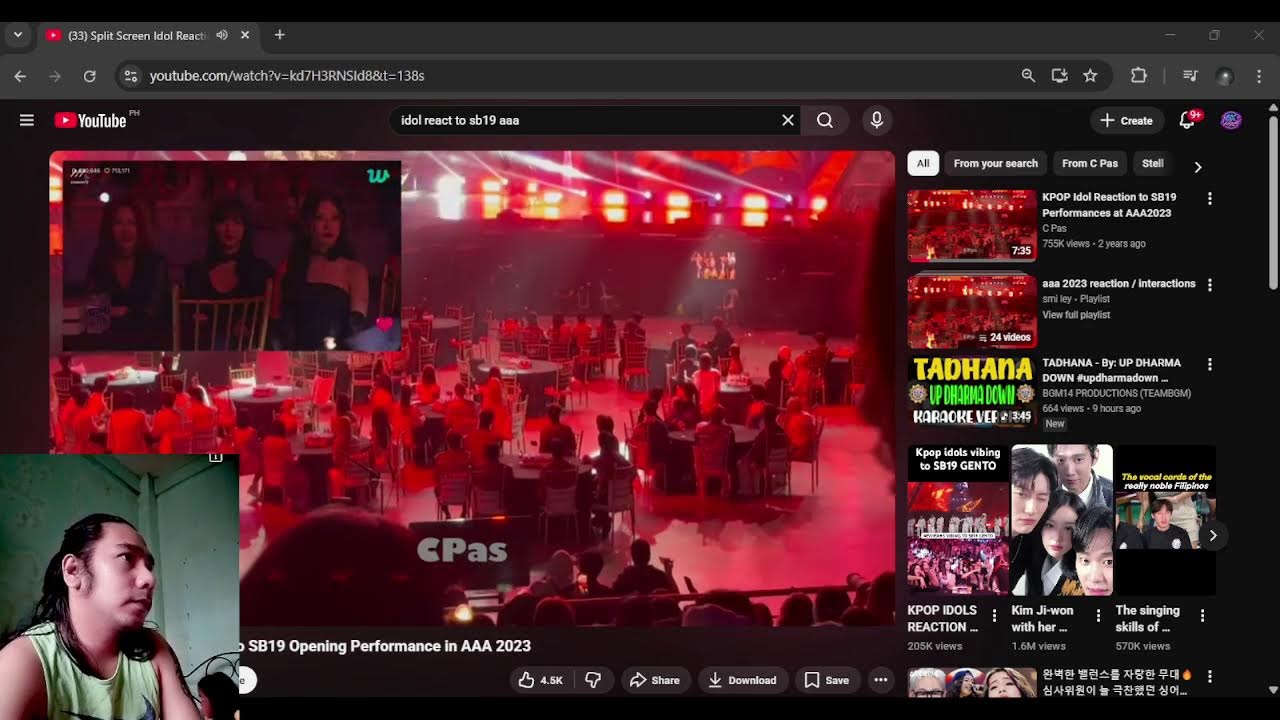Bookmark this page with the star

(1090, 76)
